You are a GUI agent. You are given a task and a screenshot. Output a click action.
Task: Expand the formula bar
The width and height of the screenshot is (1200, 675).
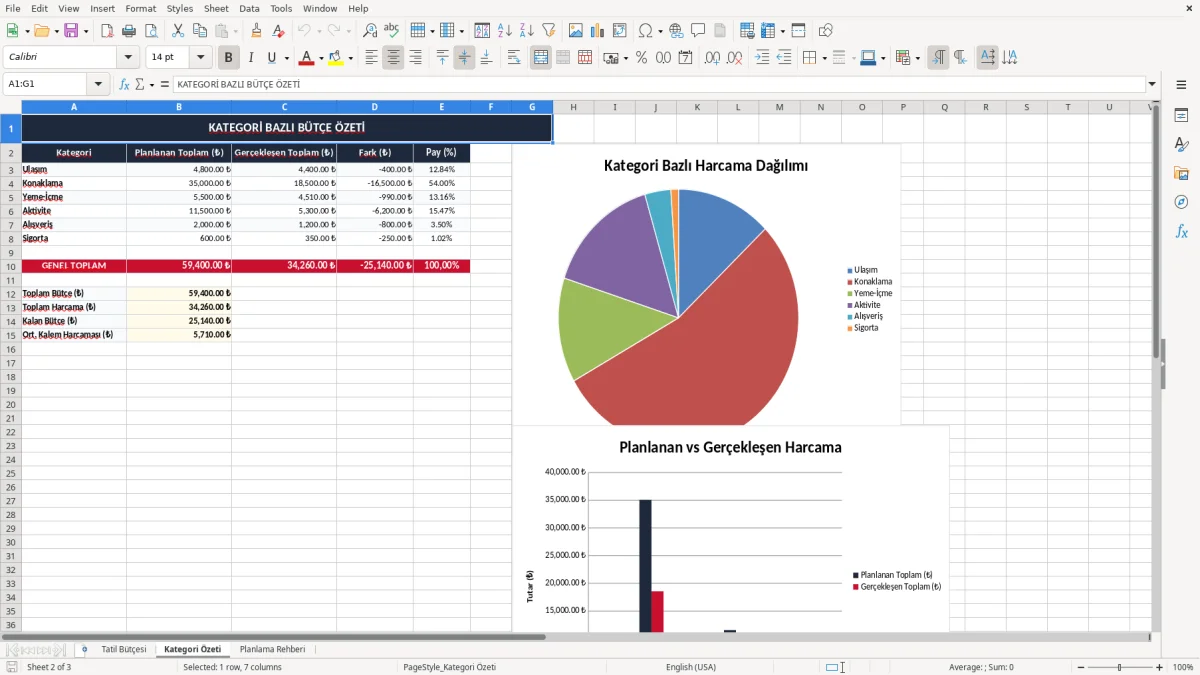[x=1152, y=84]
